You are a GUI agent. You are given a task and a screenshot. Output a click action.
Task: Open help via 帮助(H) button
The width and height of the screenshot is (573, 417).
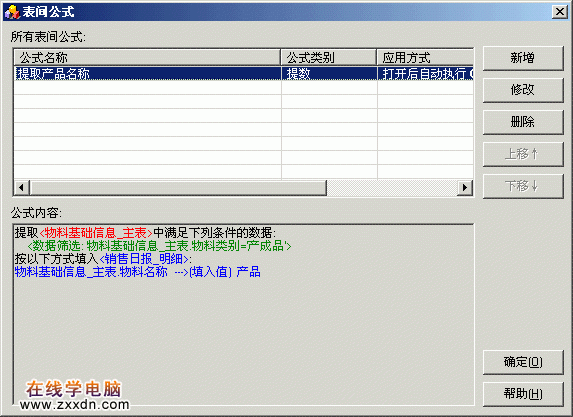pyautogui.click(x=523, y=394)
